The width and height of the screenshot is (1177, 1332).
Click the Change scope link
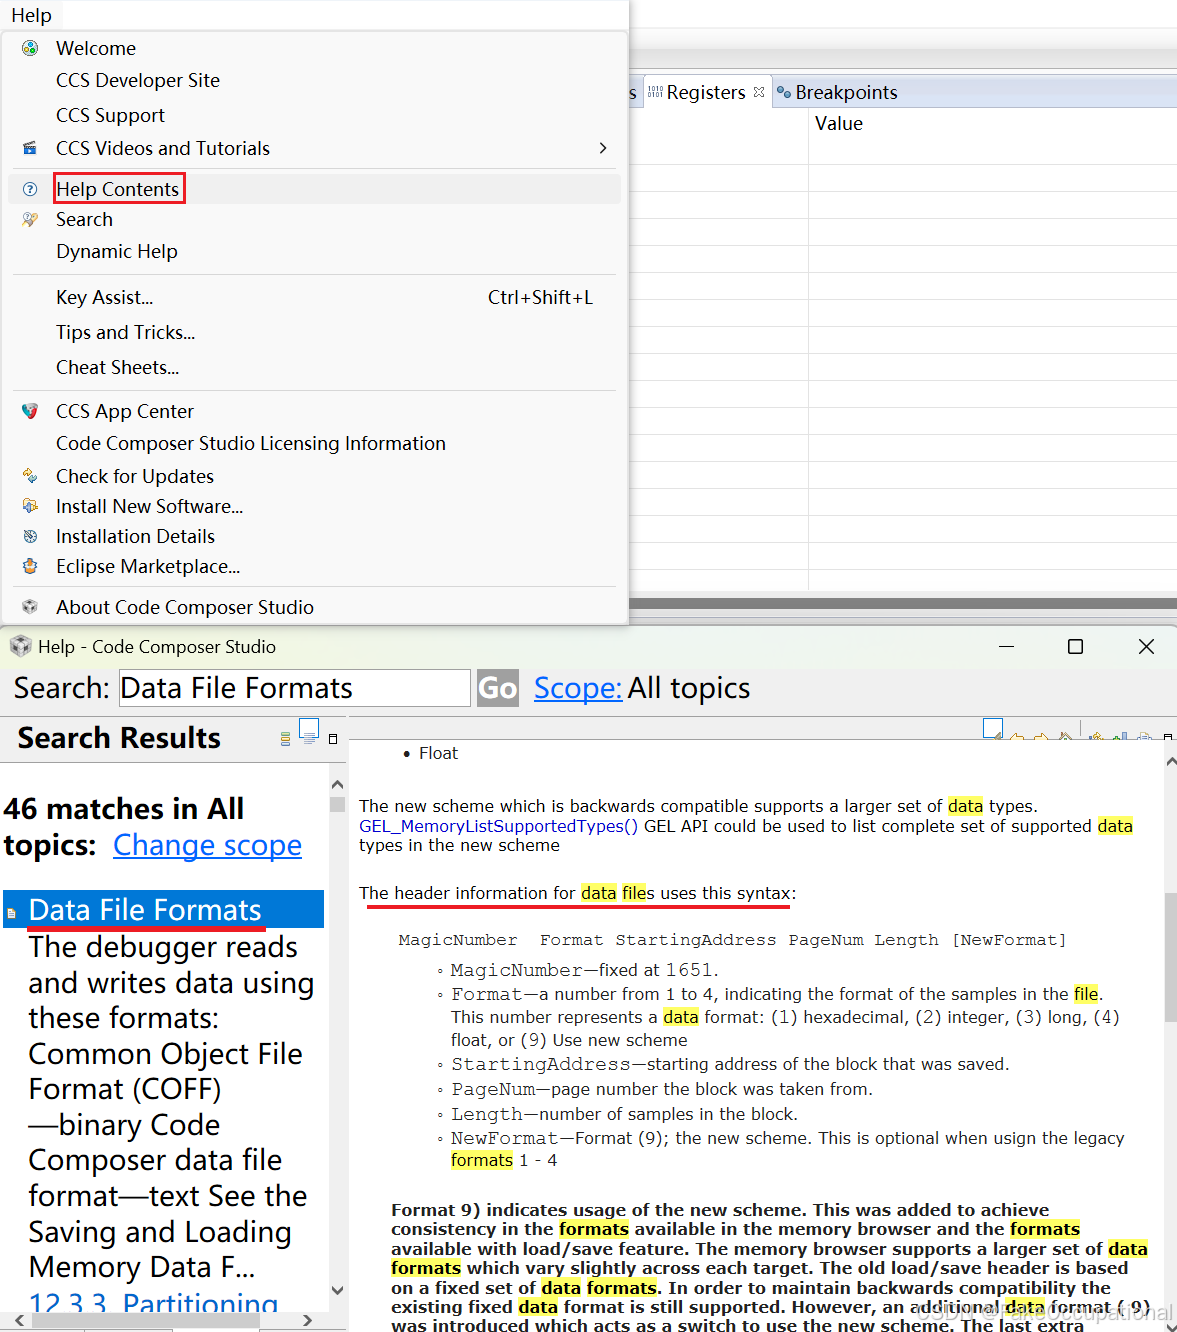207,845
